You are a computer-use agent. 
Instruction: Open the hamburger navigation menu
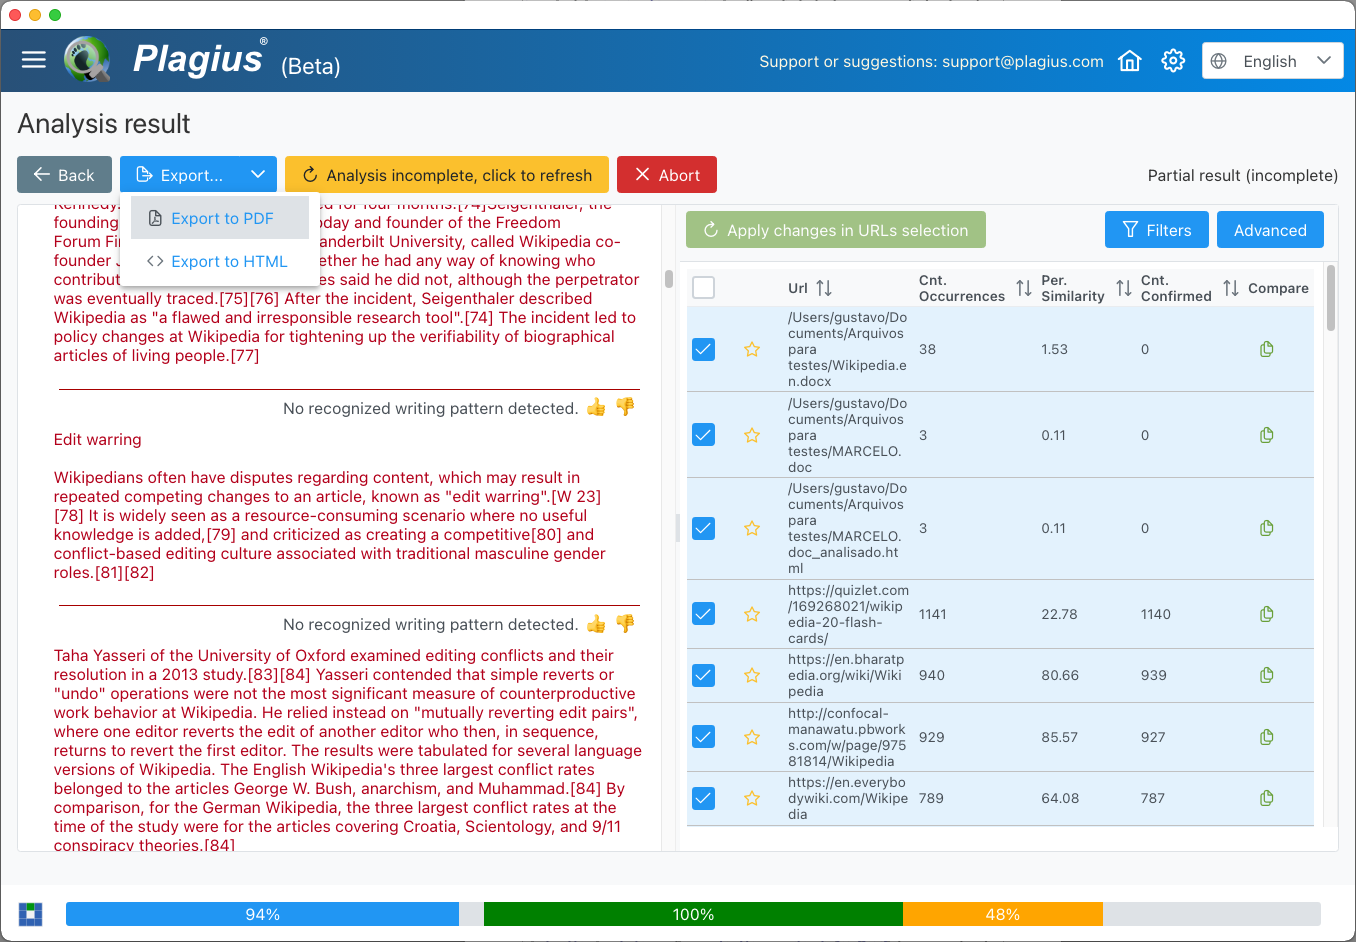point(33,59)
